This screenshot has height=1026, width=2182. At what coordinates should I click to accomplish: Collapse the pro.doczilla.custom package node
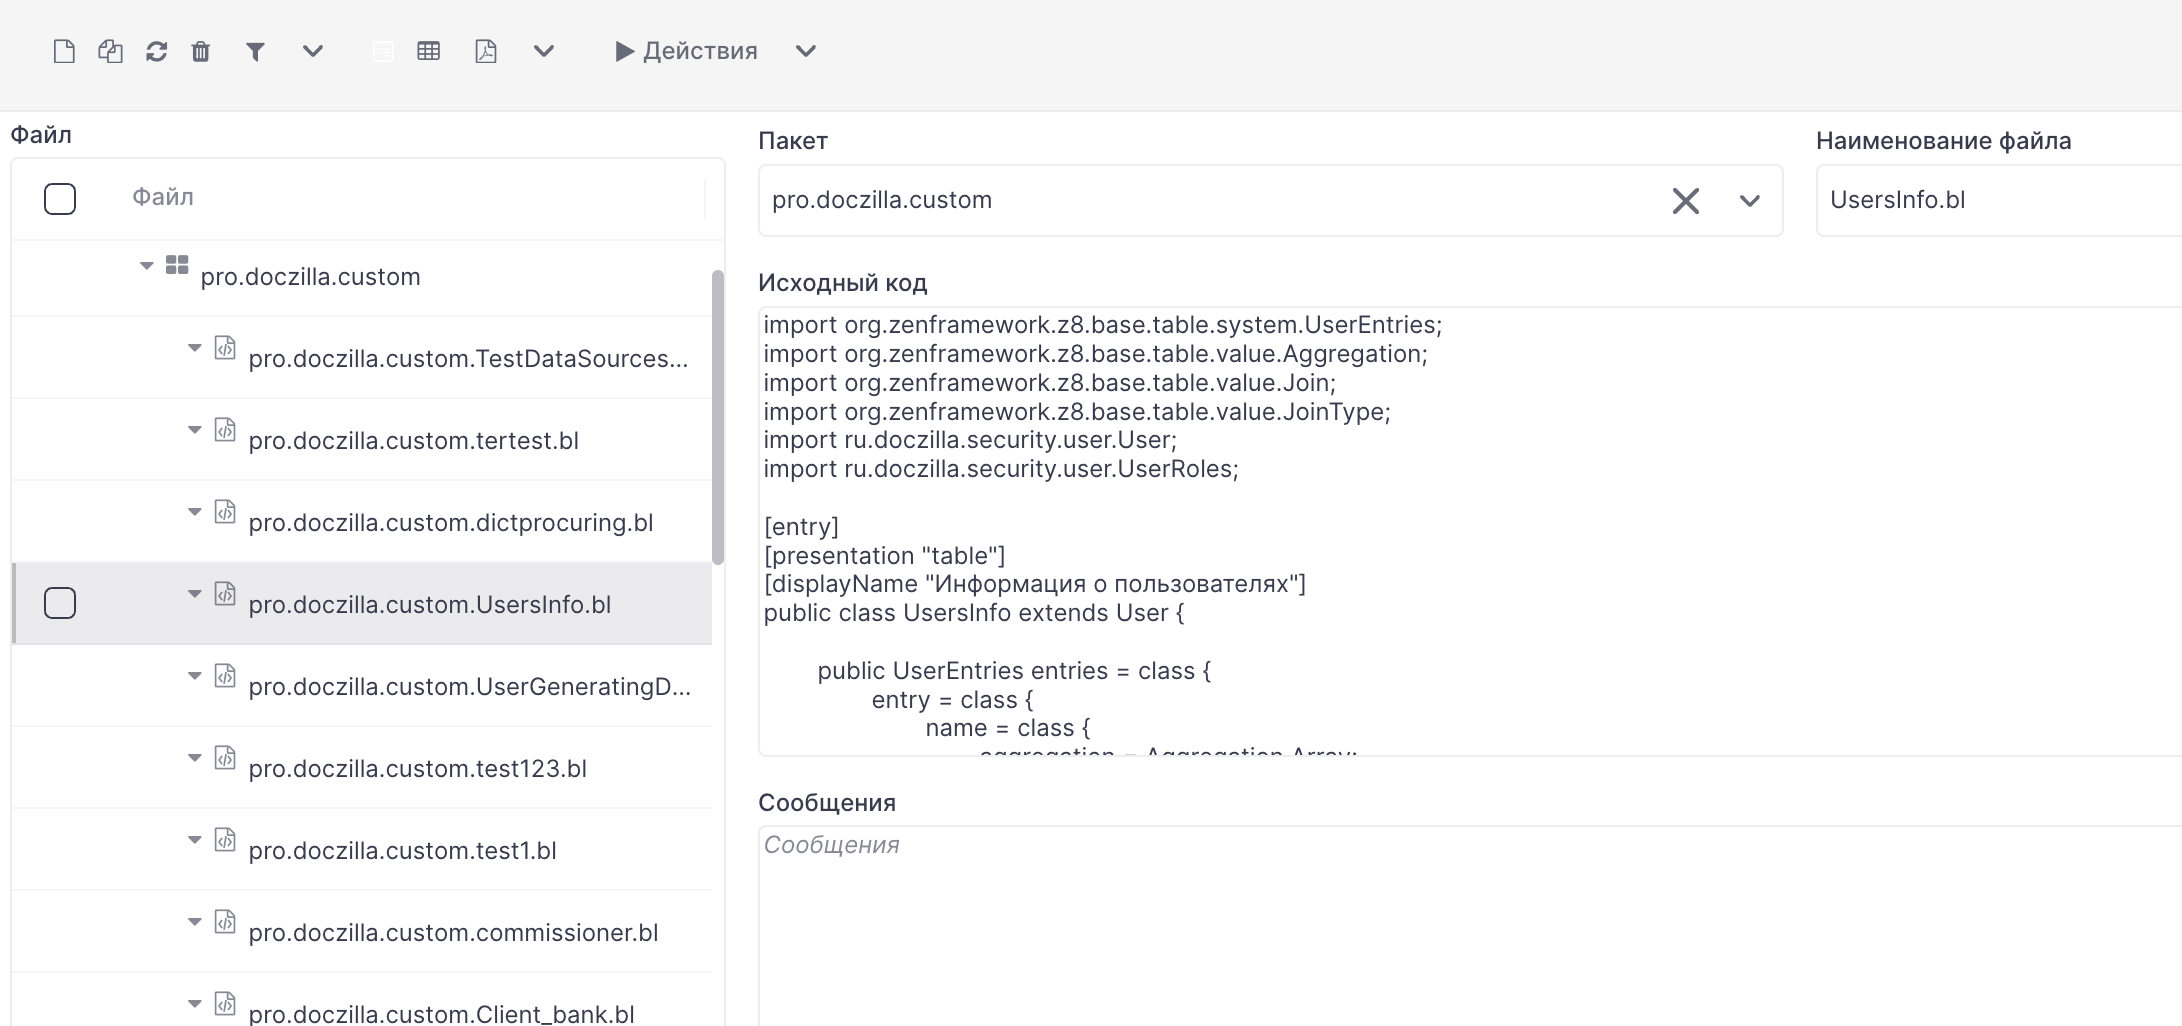point(147,265)
